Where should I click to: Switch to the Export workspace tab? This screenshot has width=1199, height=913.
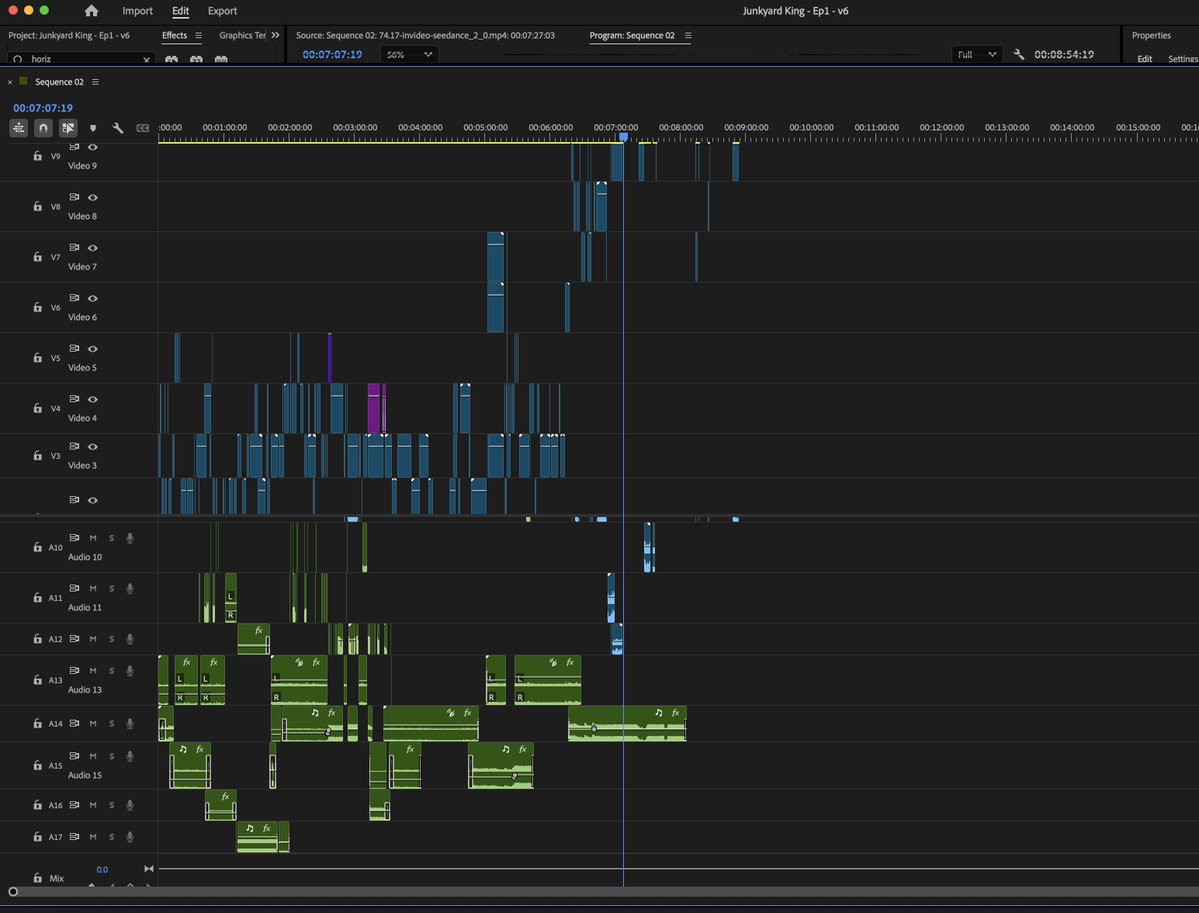223,11
